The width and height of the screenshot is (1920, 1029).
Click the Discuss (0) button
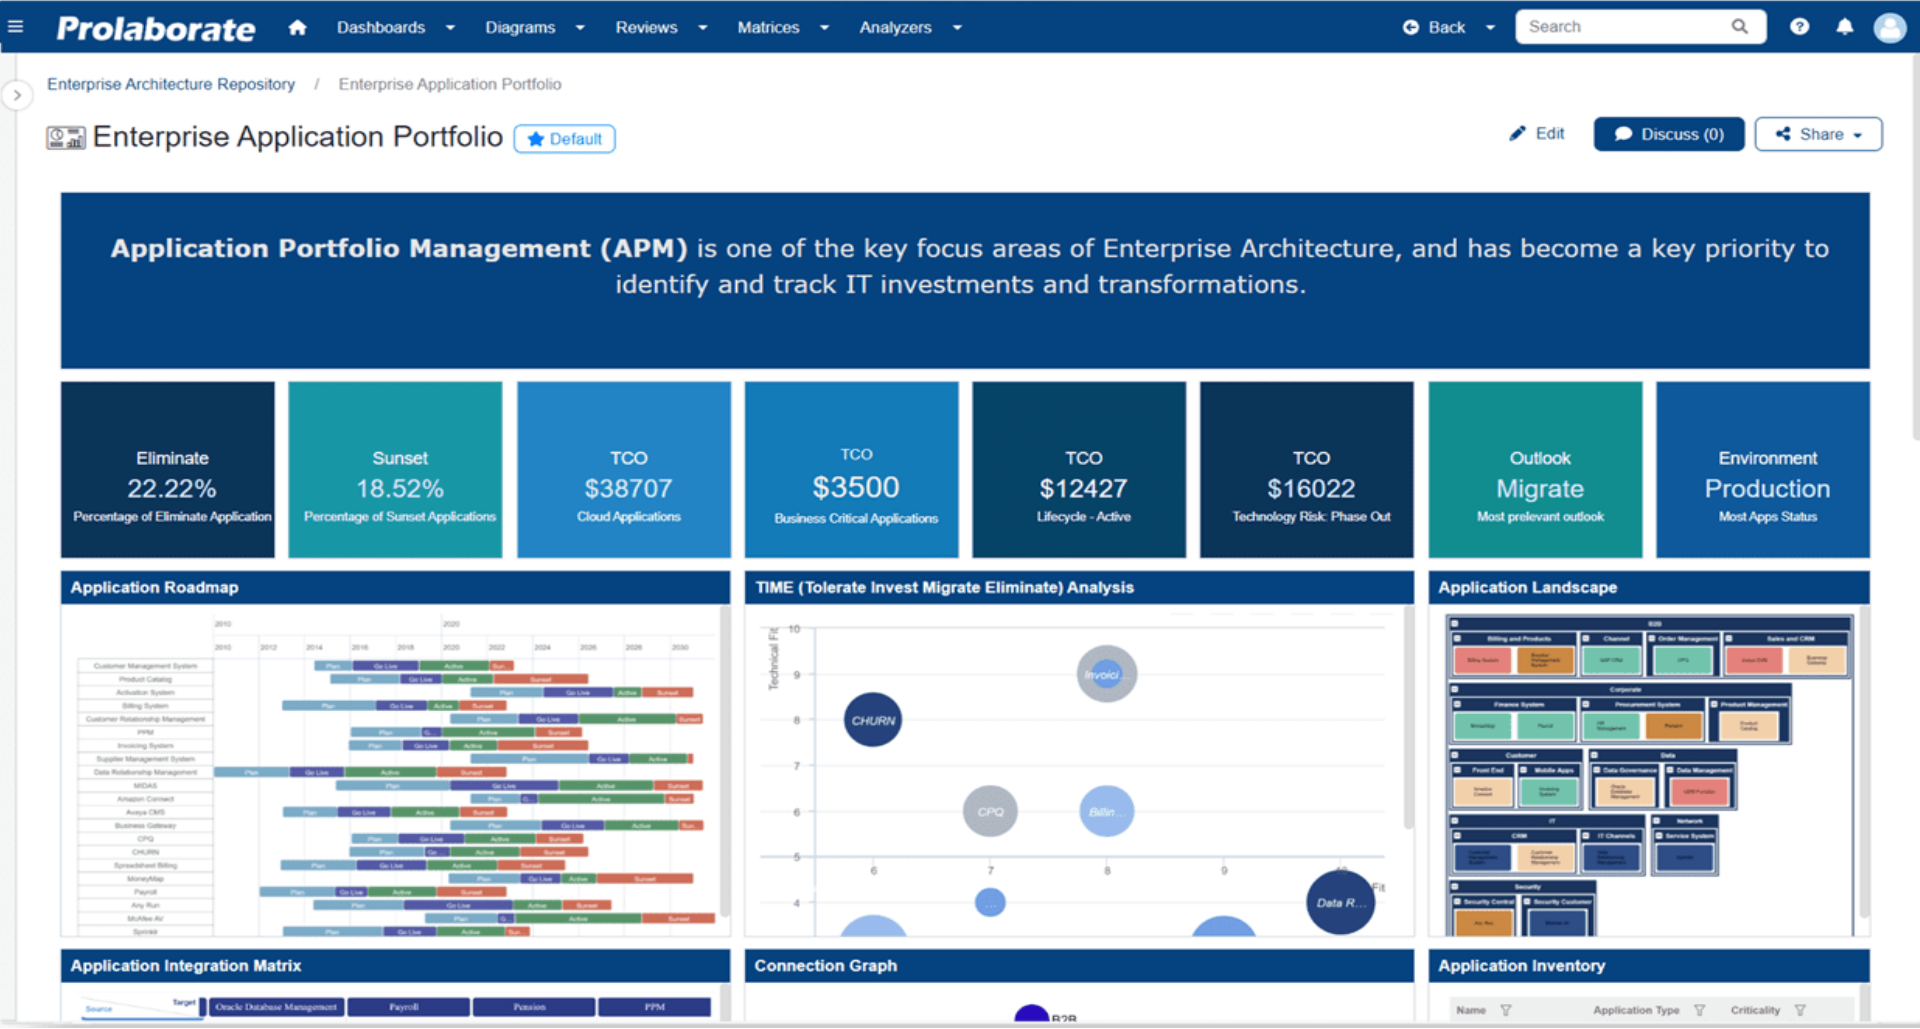tap(1668, 134)
